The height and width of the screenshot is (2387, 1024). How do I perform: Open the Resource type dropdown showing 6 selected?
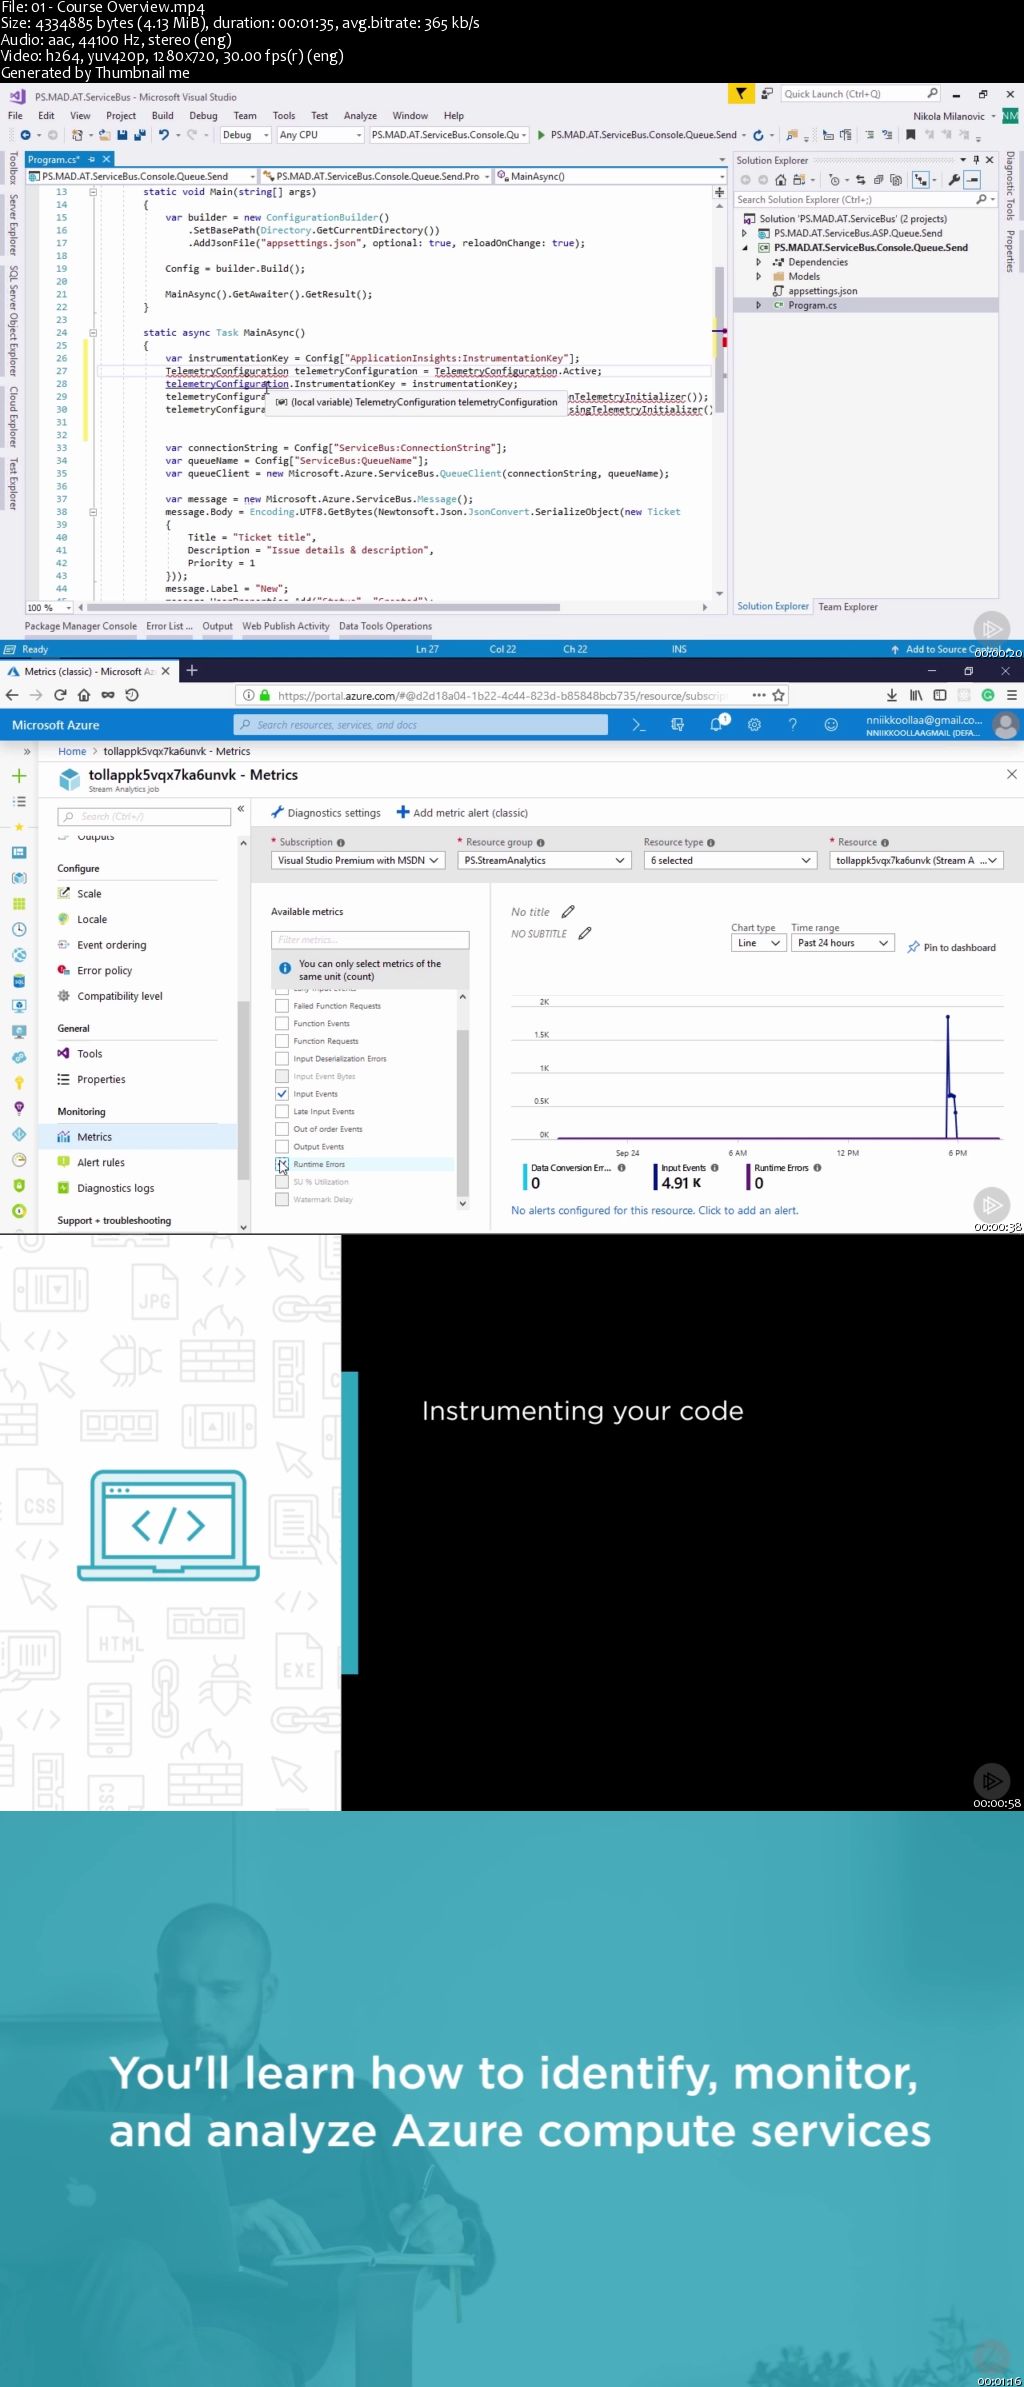[730, 860]
